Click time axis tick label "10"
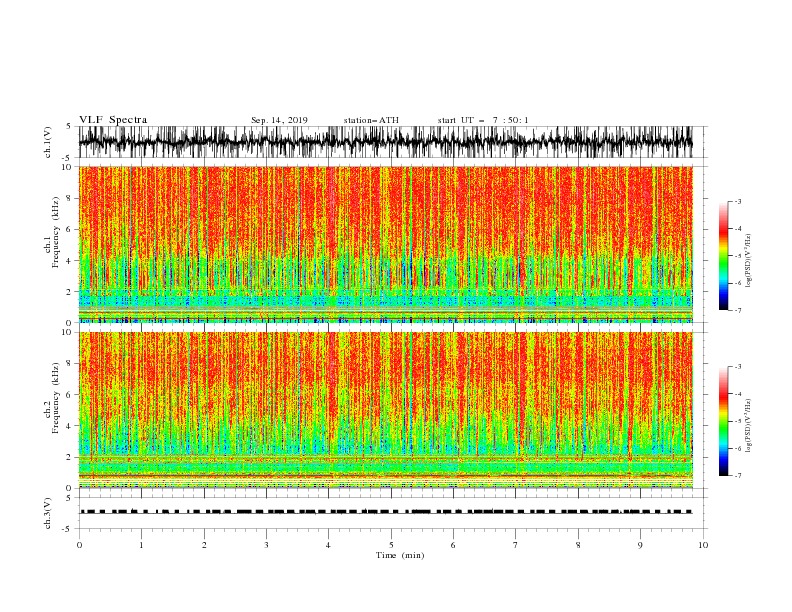Image resolution: width=792 pixels, height=612 pixels. pyautogui.click(x=703, y=545)
